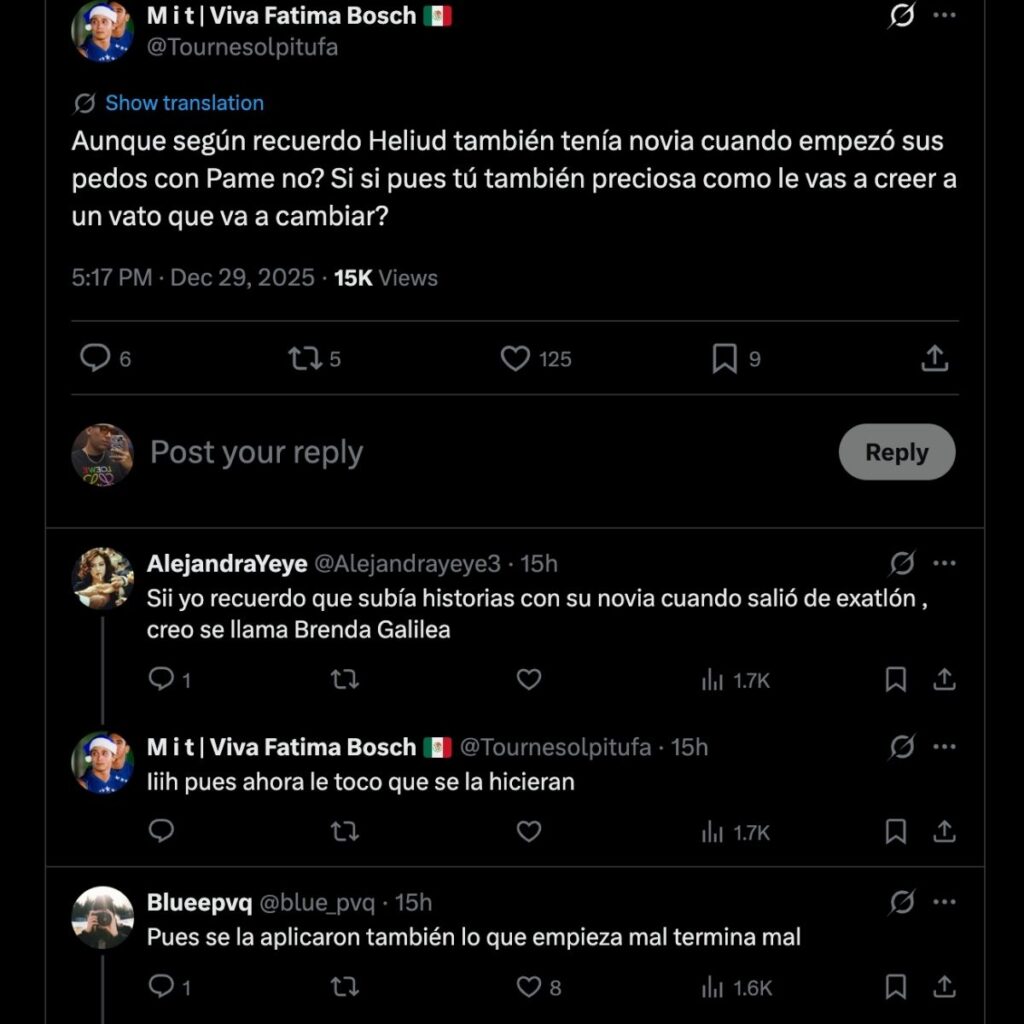Image resolution: width=1024 pixels, height=1024 pixels.
Task: Bookmark AlejandraYeye's reply
Action: pyautogui.click(x=895, y=679)
